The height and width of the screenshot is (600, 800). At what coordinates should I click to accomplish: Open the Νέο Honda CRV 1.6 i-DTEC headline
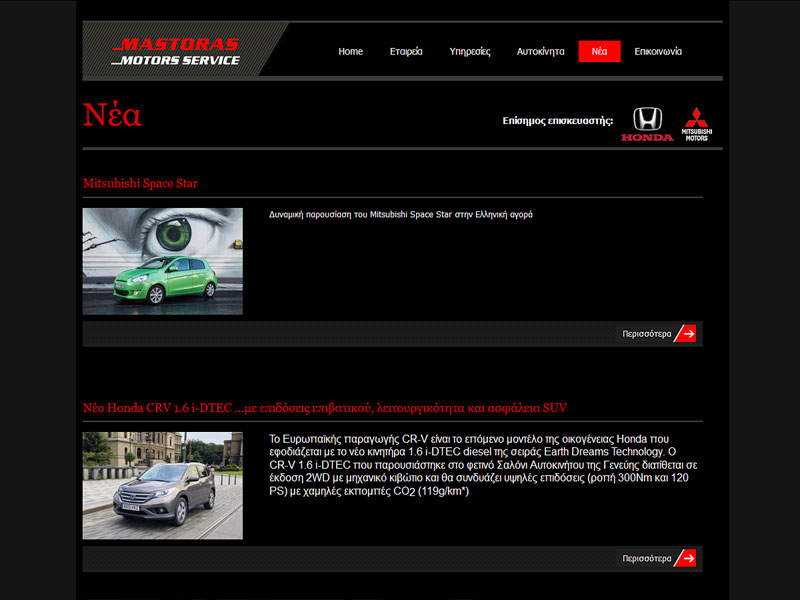325,408
